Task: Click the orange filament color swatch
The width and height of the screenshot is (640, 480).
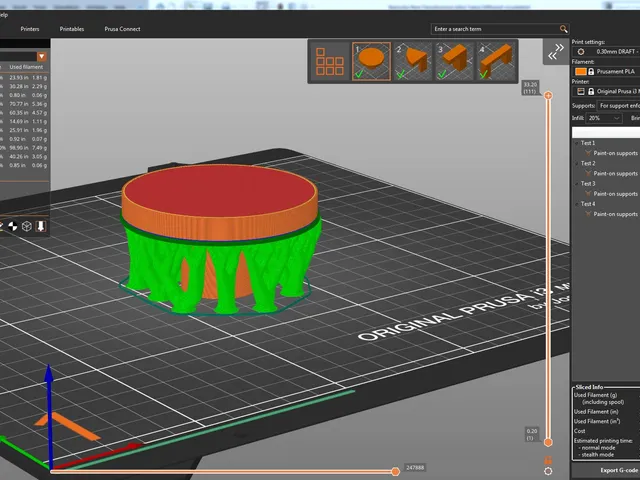Action: 580,71
